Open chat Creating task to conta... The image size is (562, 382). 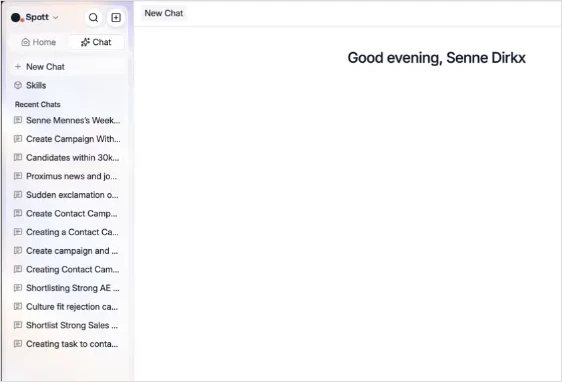pyautogui.click(x=69, y=344)
